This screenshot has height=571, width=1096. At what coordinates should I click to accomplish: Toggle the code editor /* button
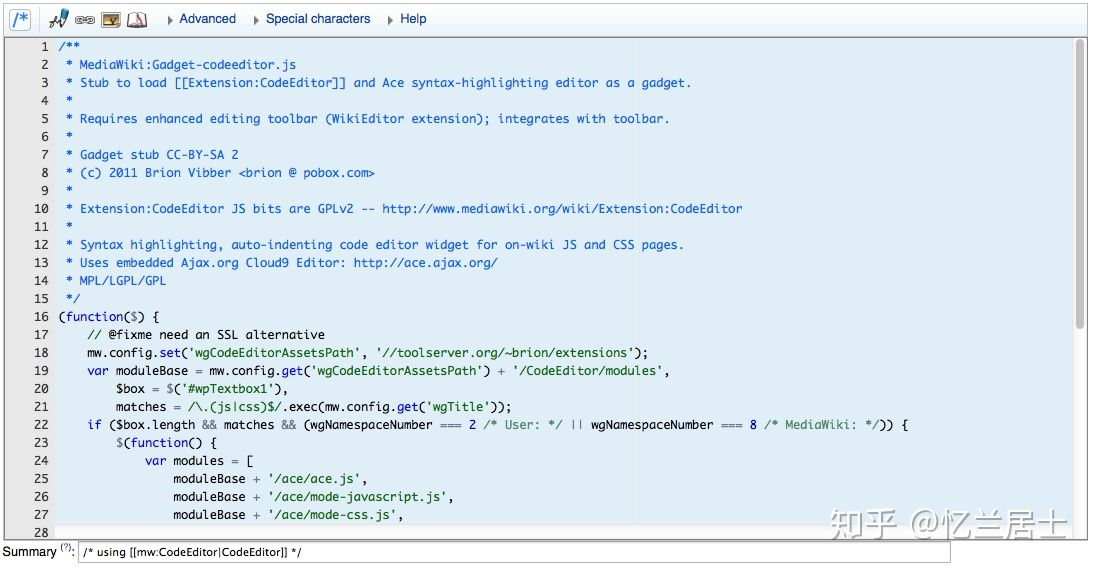[20, 19]
